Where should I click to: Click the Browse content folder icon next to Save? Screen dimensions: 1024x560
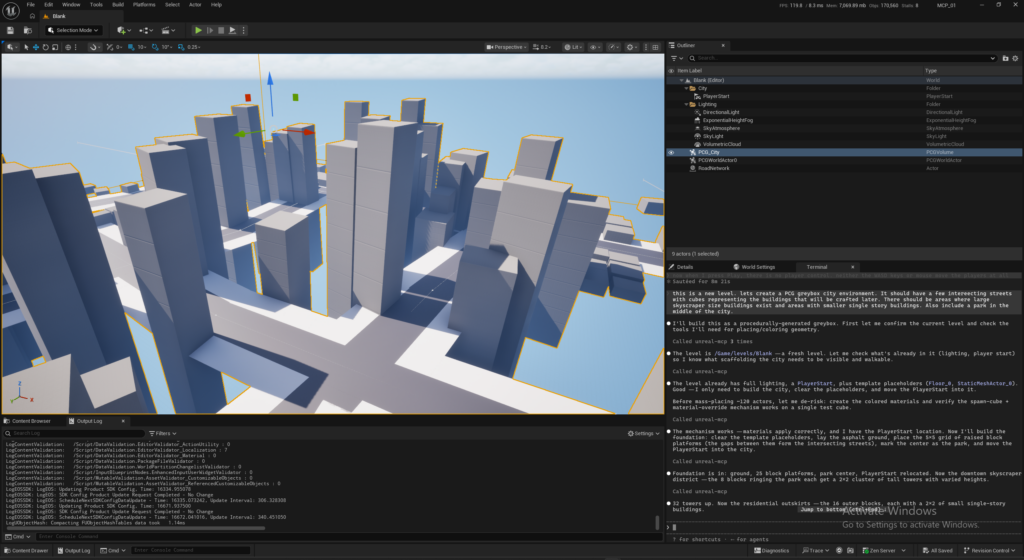27,30
